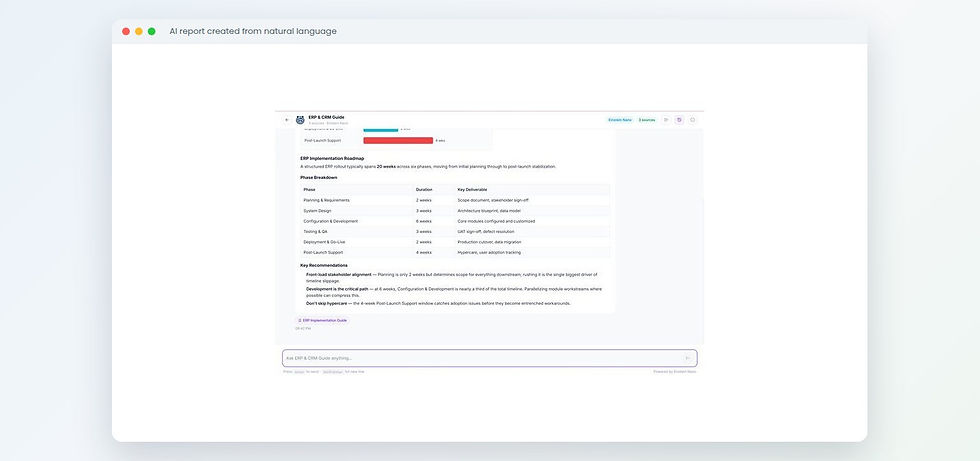
Task: Click the Phase Breakdown heading
Action: 319,177
